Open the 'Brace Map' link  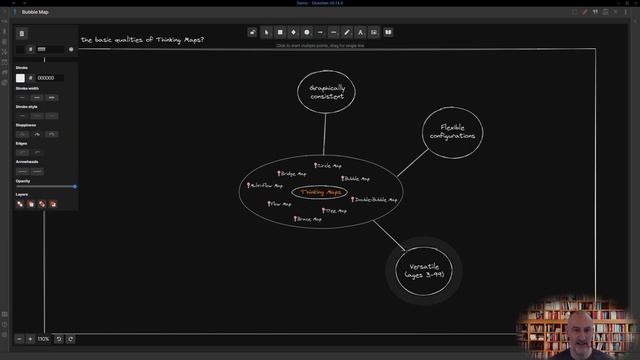[308, 219]
